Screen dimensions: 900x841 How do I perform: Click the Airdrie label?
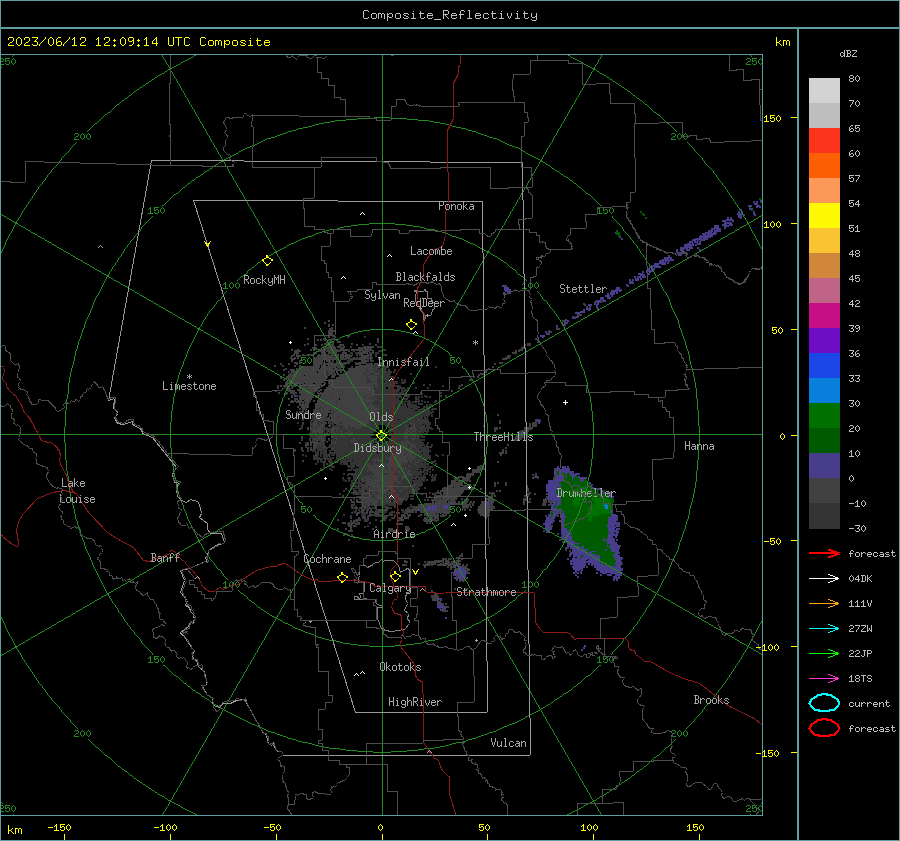394,534
